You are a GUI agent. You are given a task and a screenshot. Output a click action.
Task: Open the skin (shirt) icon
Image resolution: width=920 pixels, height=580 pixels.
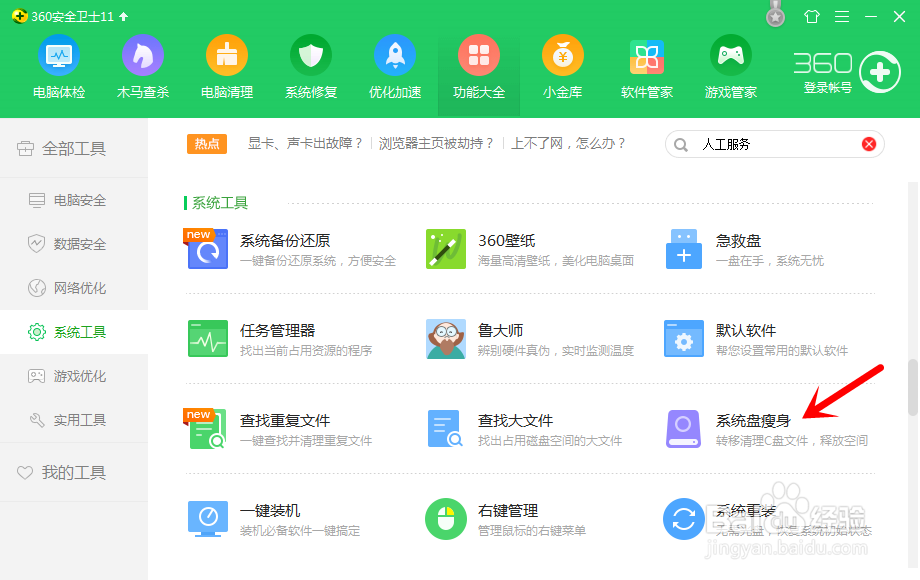coord(812,16)
